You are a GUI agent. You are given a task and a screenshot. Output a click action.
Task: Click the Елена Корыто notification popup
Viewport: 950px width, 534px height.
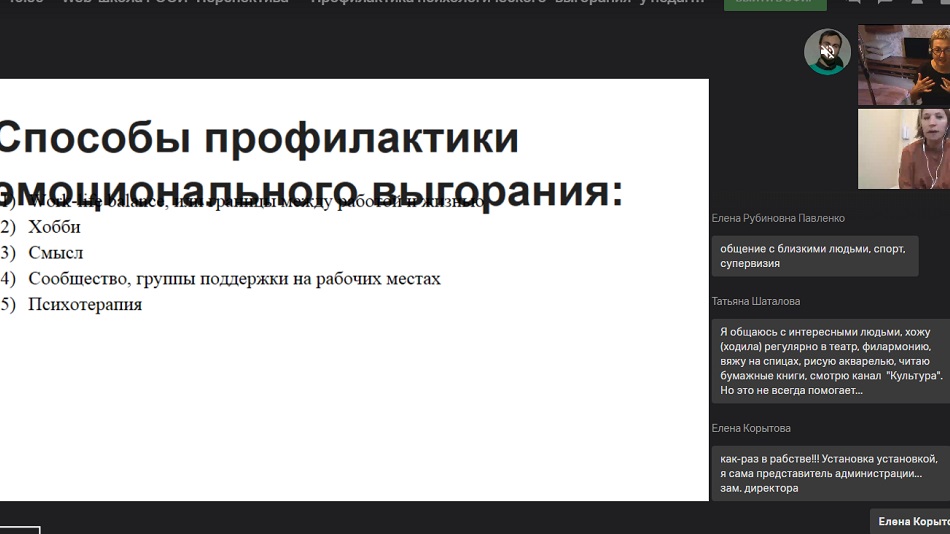910,521
